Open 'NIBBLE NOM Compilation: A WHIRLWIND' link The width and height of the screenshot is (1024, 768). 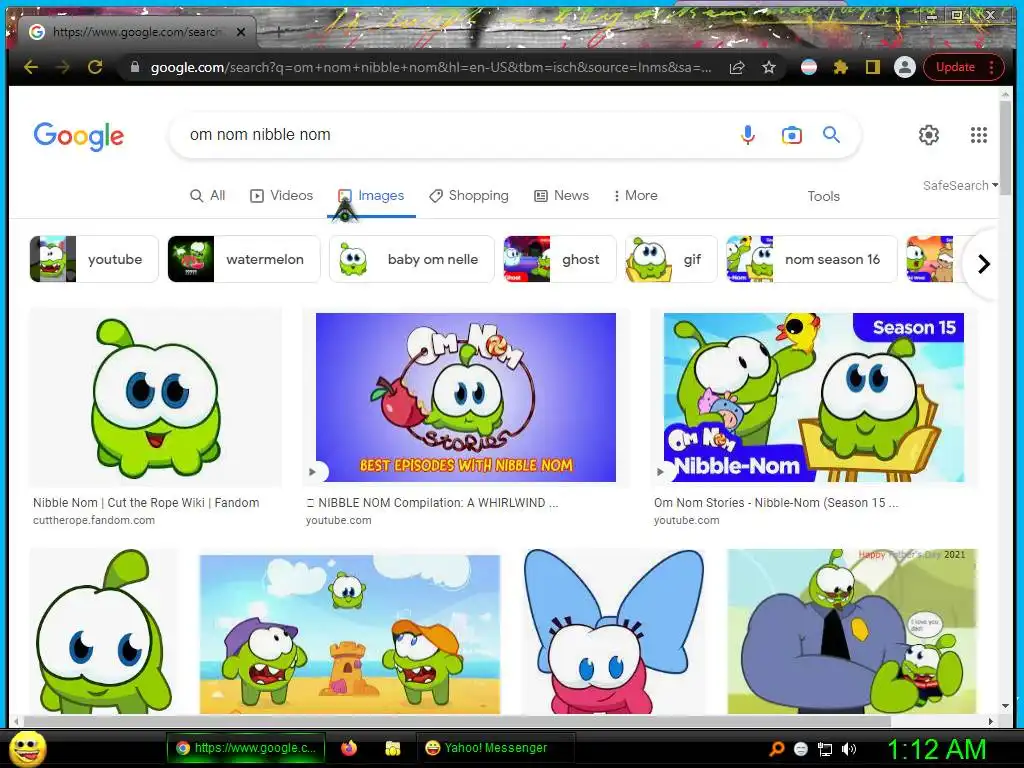coord(432,503)
